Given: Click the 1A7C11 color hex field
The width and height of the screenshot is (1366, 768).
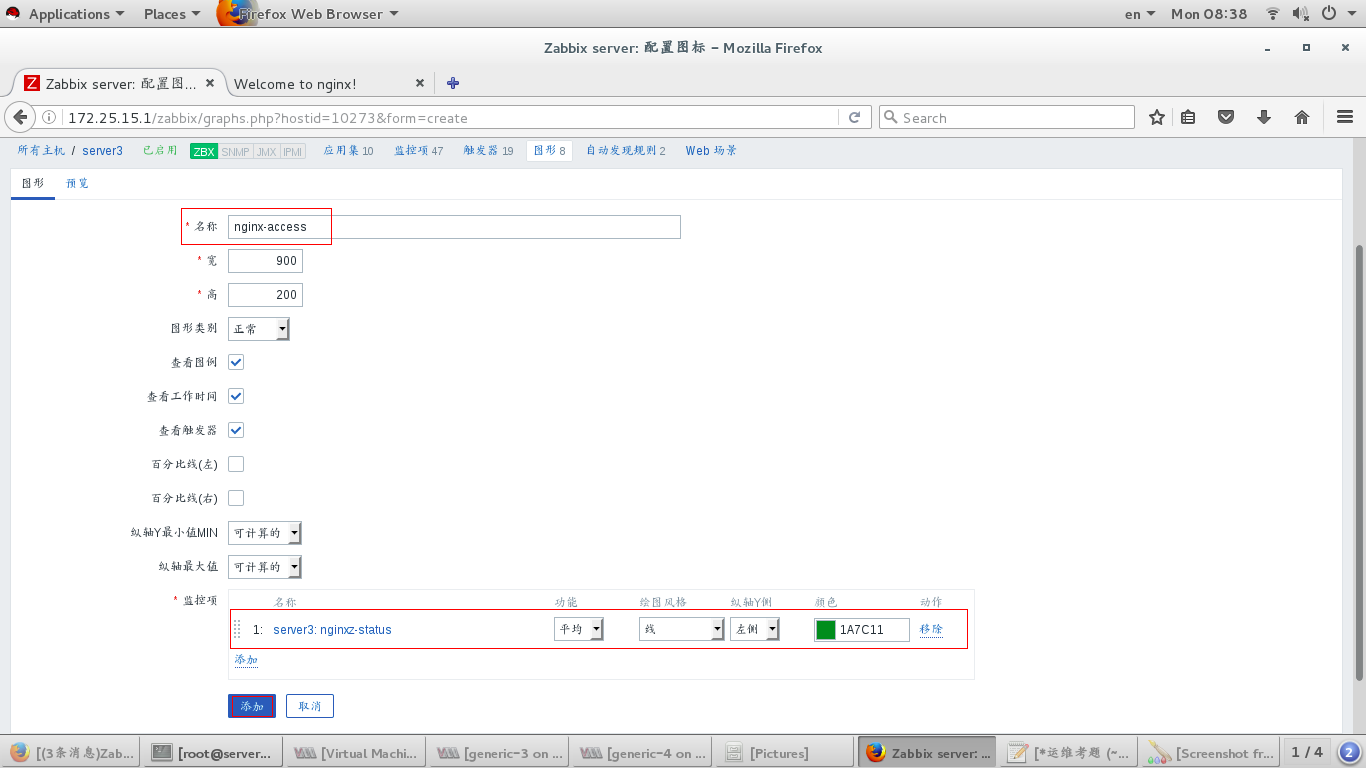Looking at the screenshot, I should pos(873,630).
